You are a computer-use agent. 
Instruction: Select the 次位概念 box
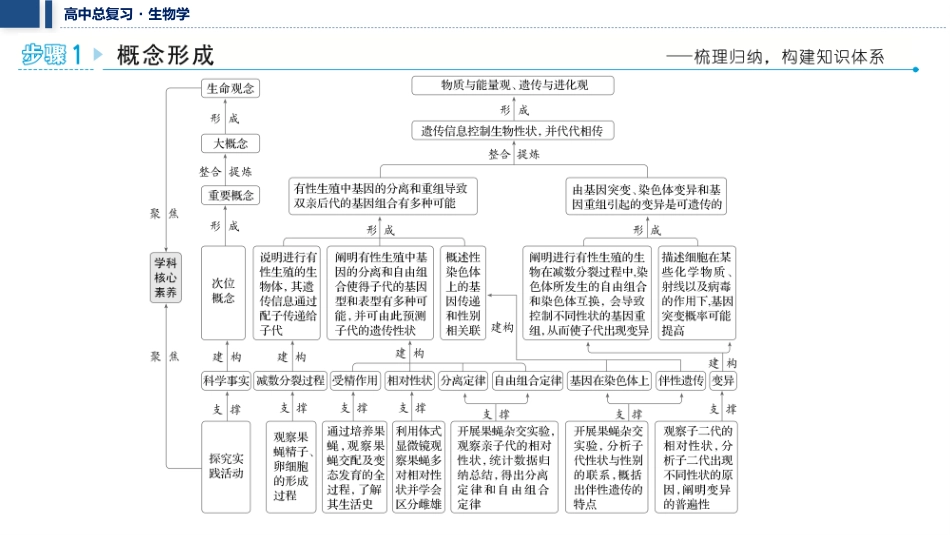(224, 292)
